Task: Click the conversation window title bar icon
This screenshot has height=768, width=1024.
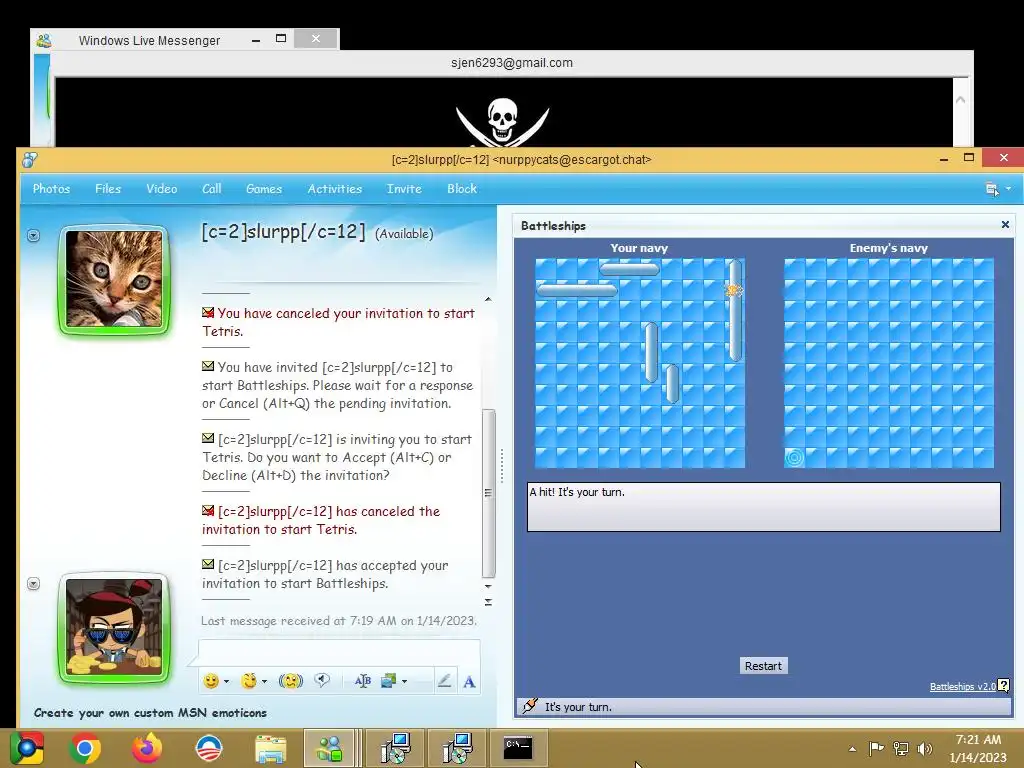Action: [x=29, y=159]
